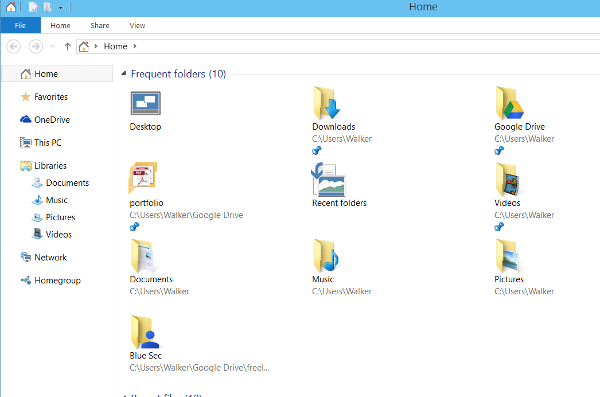Select Pictures library in navigation pane
The width and height of the screenshot is (600, 397).
click(60, 217)
